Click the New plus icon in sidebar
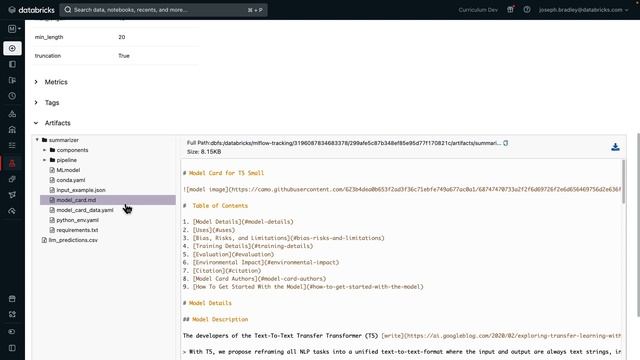 [x=12, y=48]
